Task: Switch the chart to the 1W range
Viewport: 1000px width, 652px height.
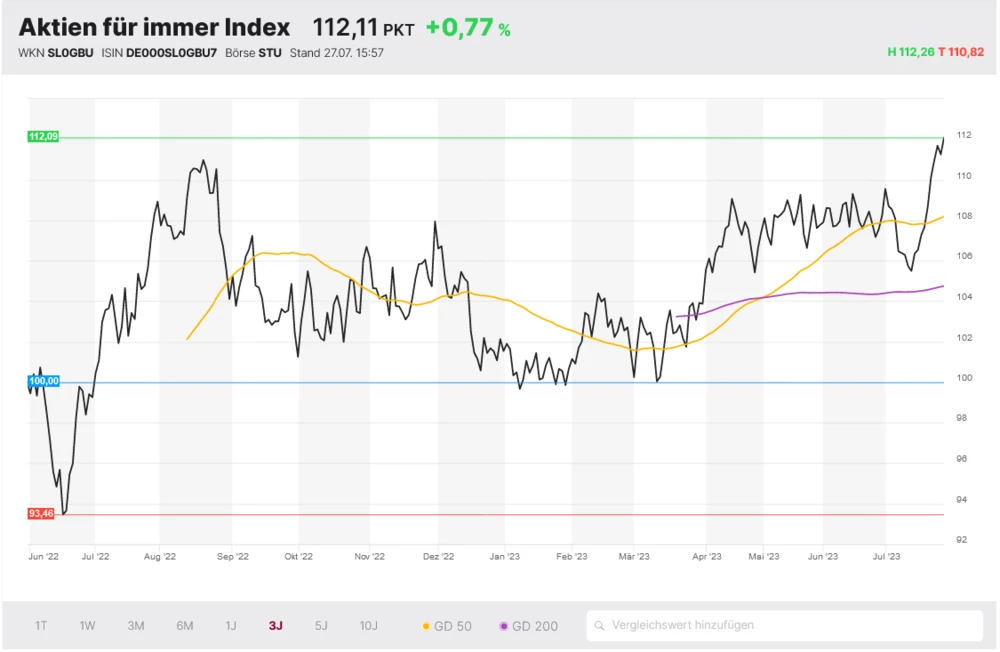Action: 88,626
